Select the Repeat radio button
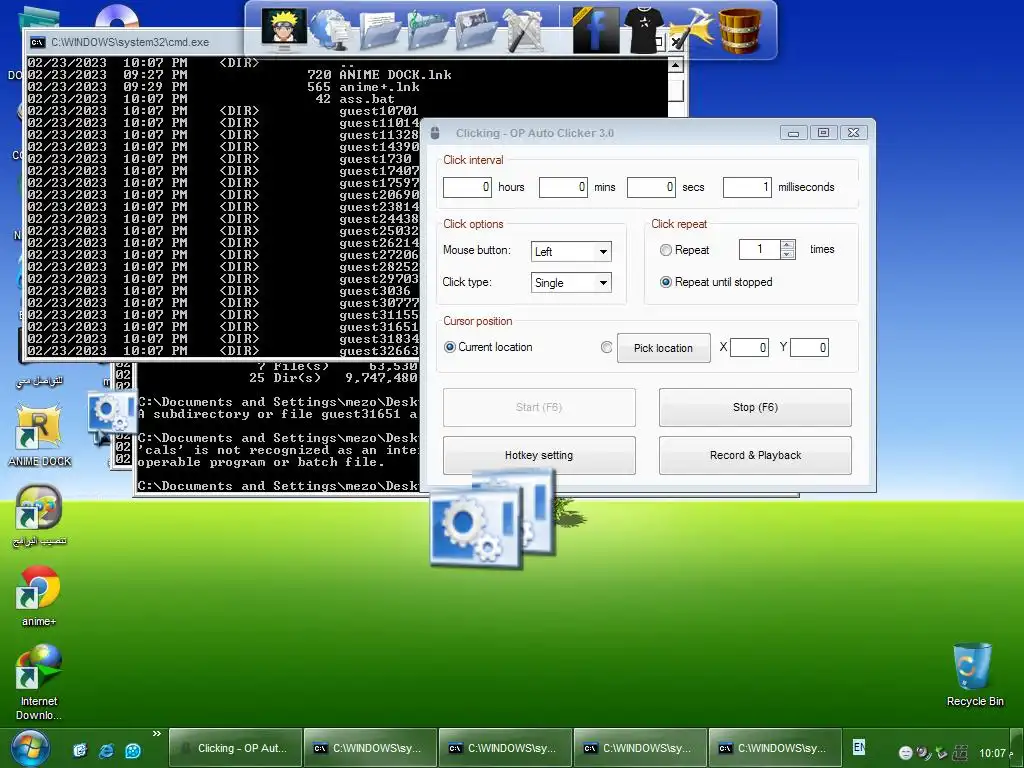The image size is (1024, 768). [x=665, y=250]
